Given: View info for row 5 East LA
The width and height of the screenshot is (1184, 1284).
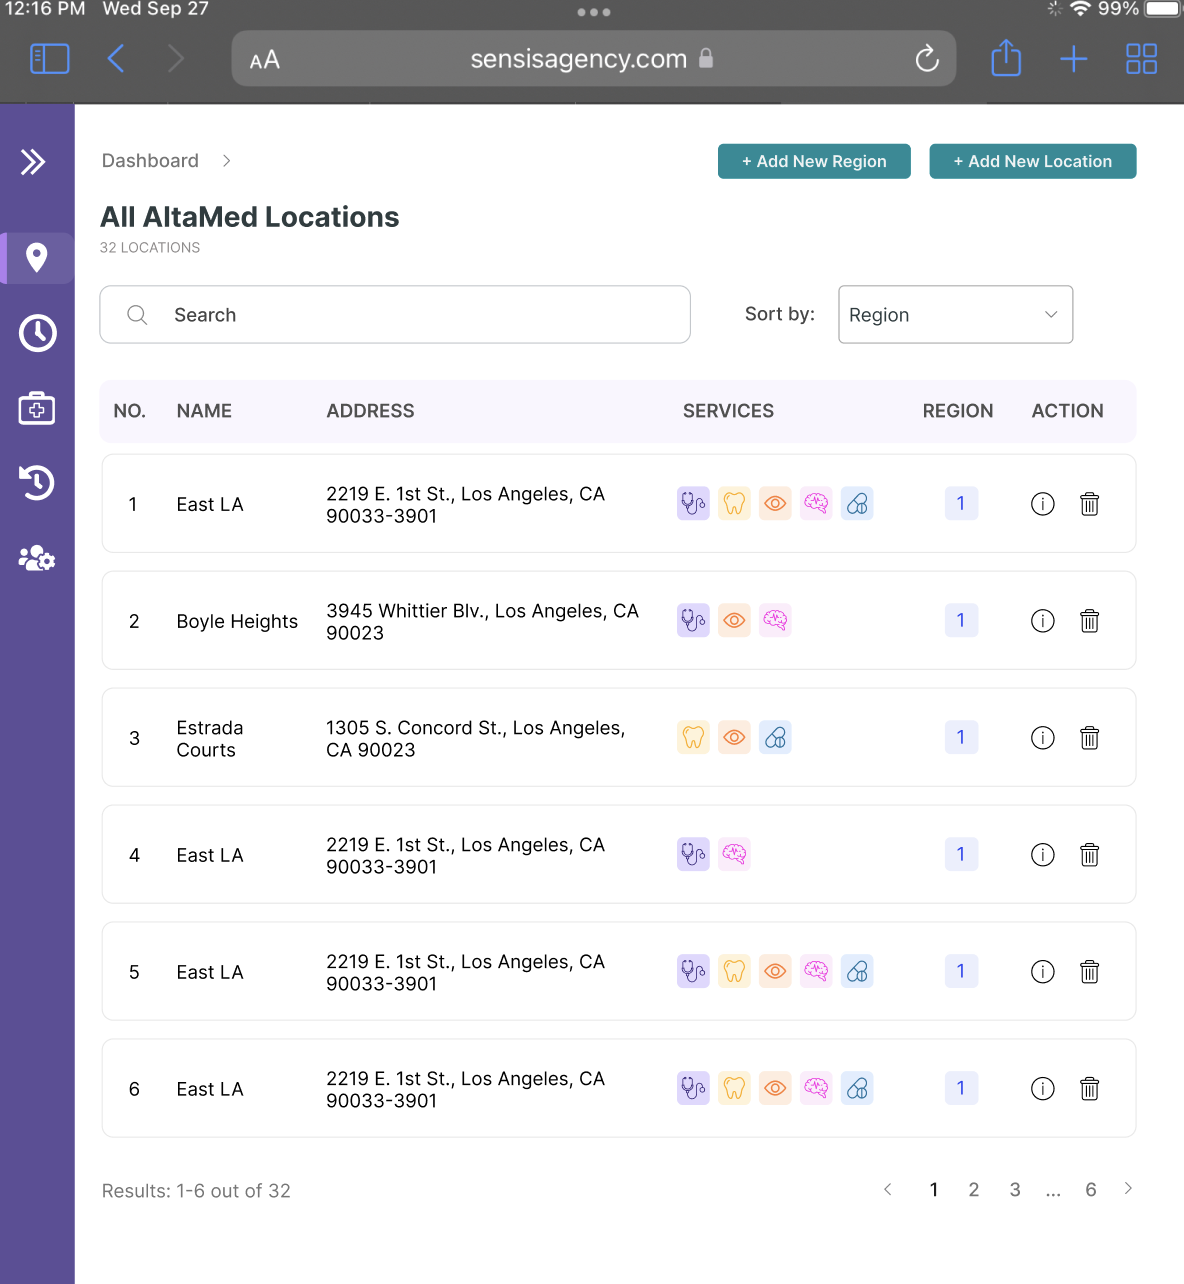Looking at the screenshot, I should (1043, 972).
